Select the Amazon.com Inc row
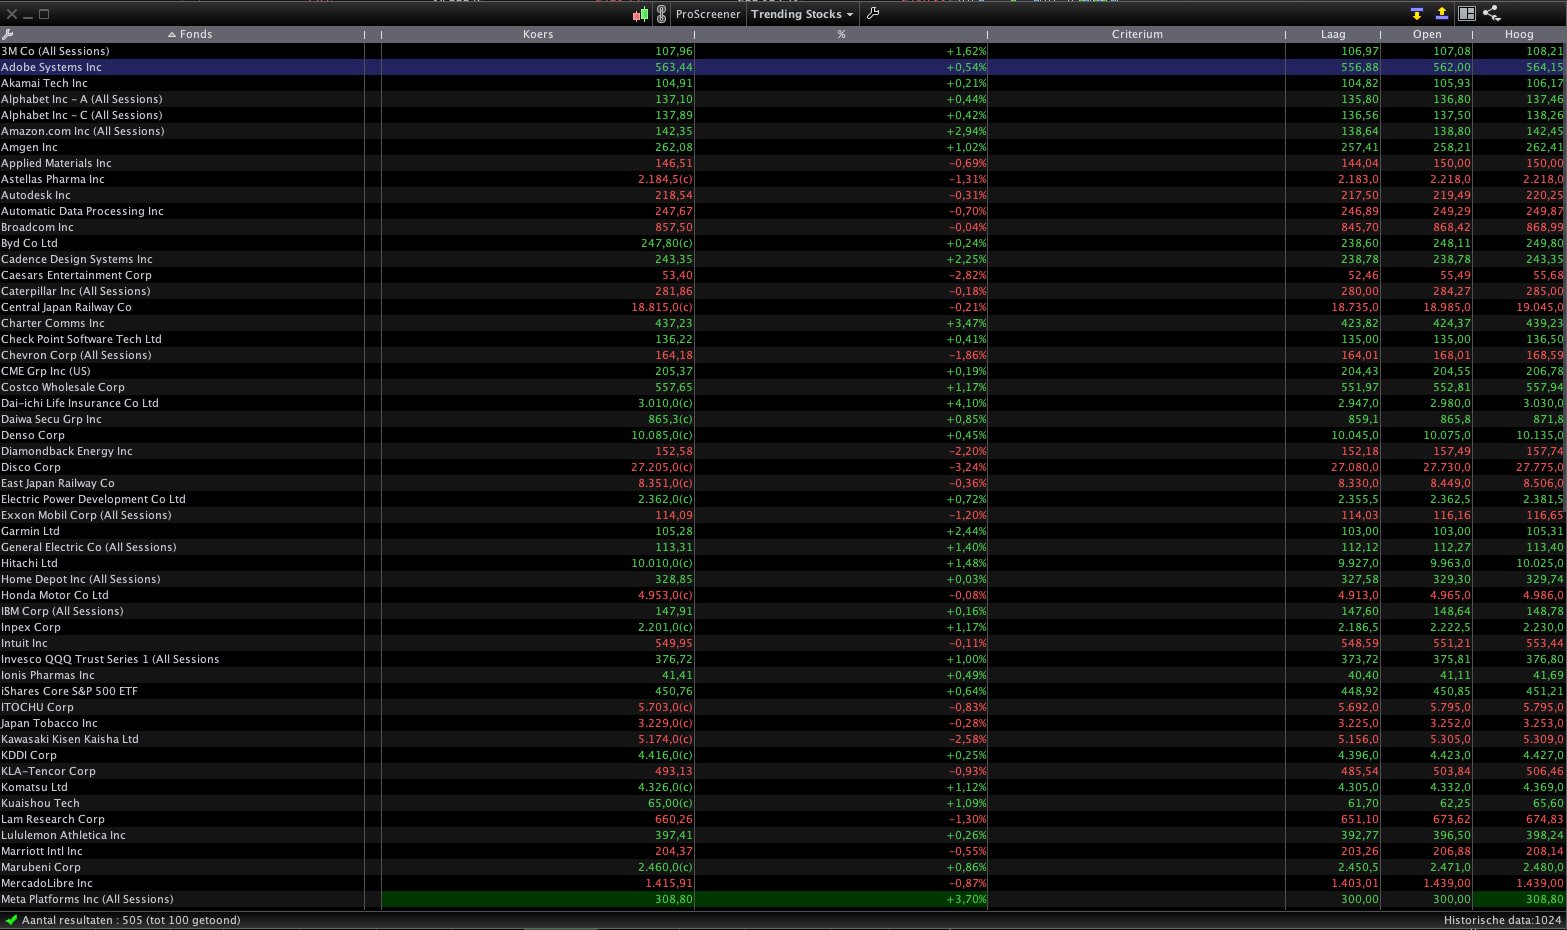 (x=783, y=131)
